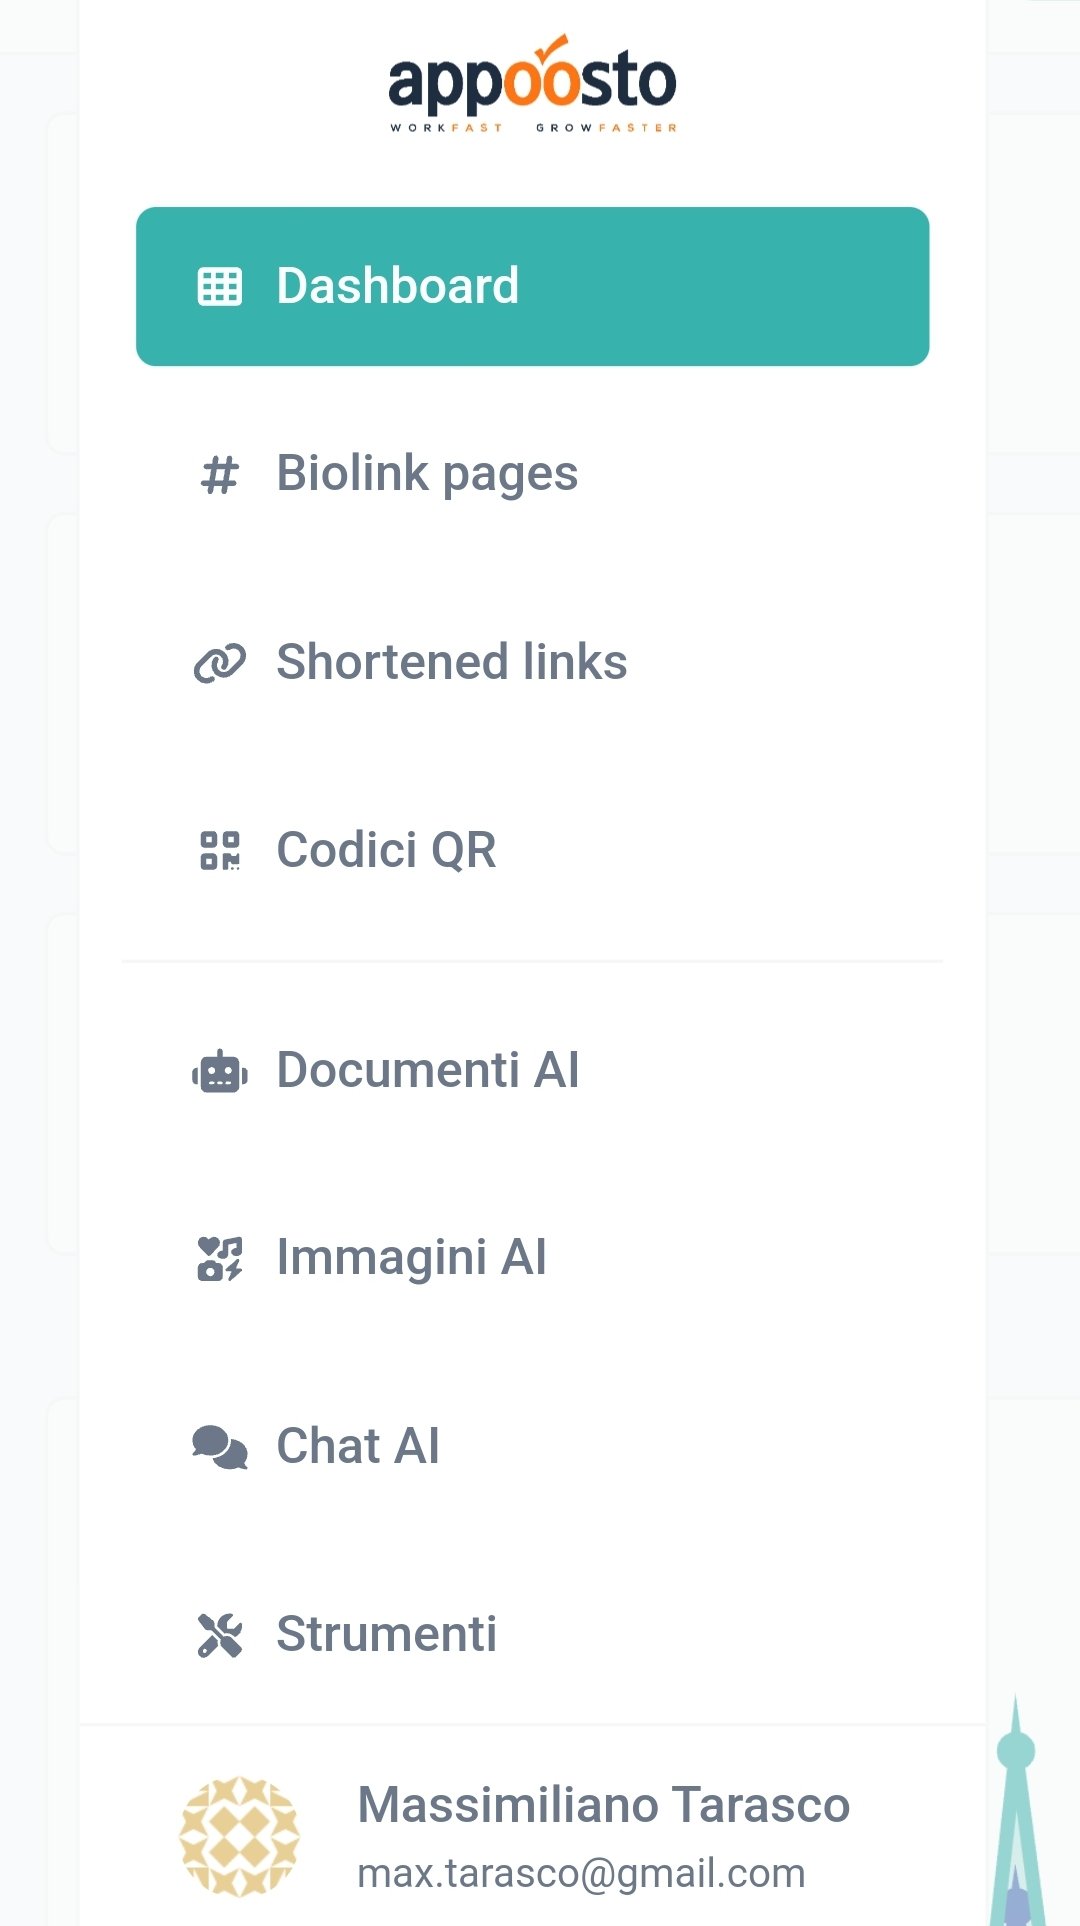Open Immagini AI
Image resolution: width=1080 pixels, height=1926 pixels.
(x=411, y=1258)
